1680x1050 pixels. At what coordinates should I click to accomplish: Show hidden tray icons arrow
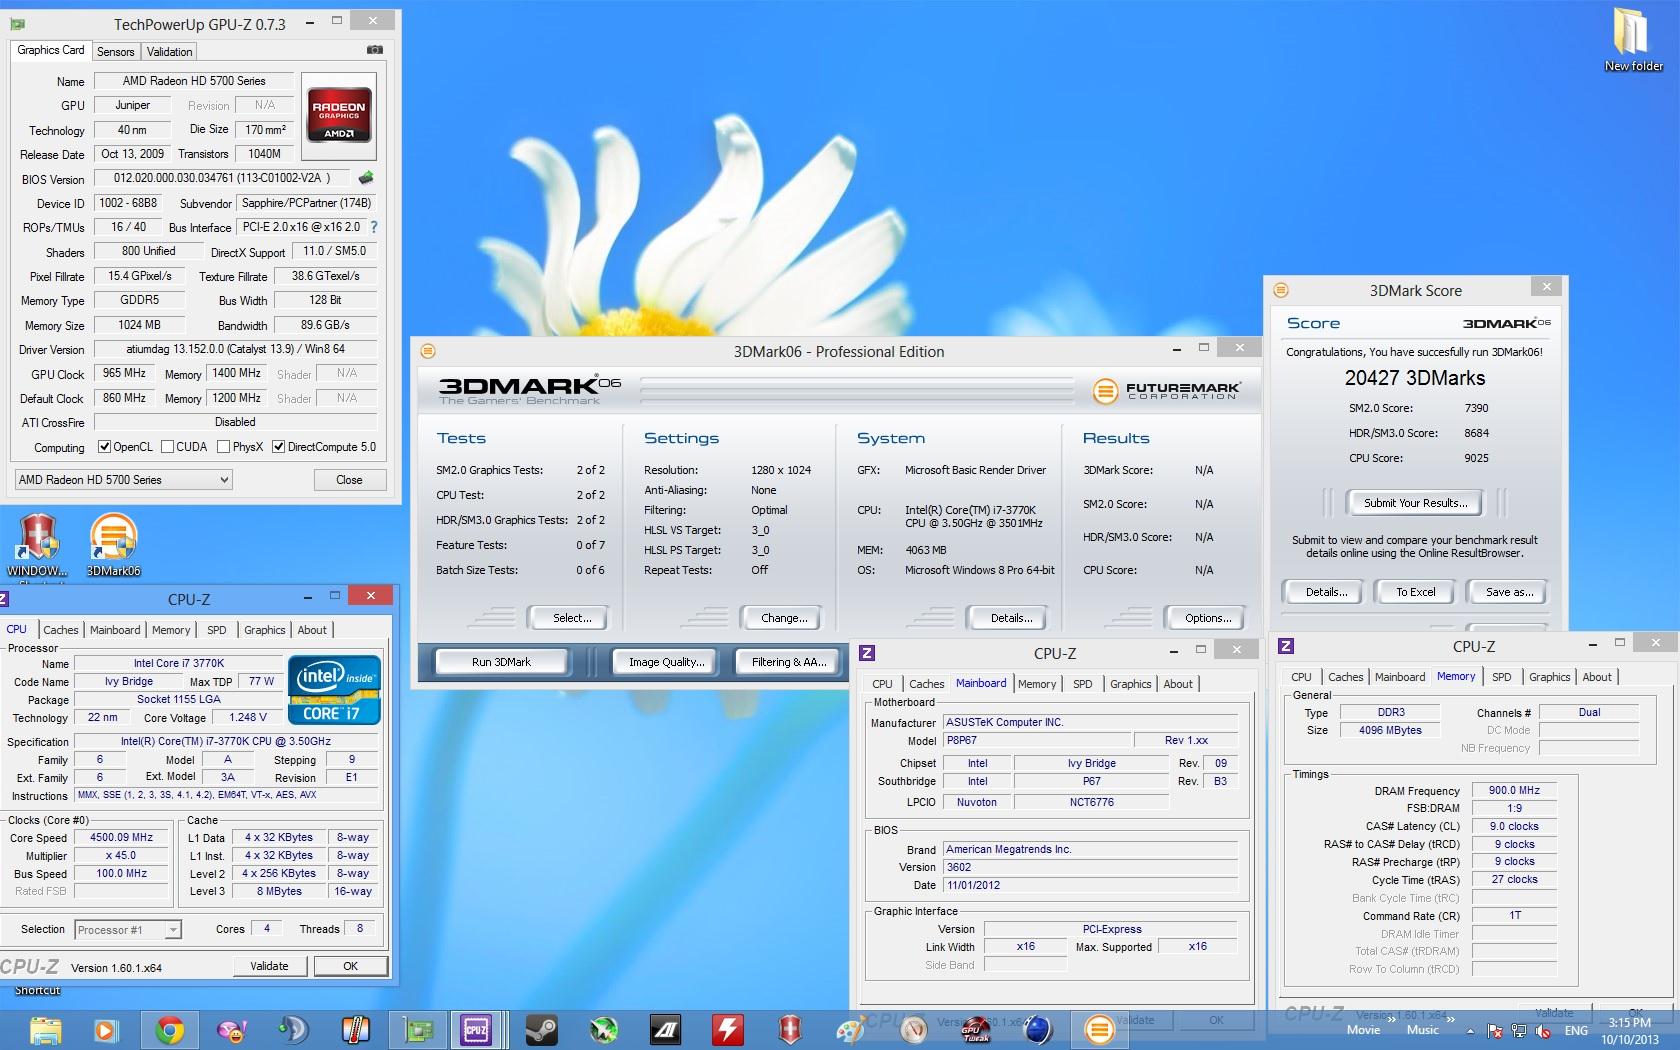click(x=1470, y=1031)
